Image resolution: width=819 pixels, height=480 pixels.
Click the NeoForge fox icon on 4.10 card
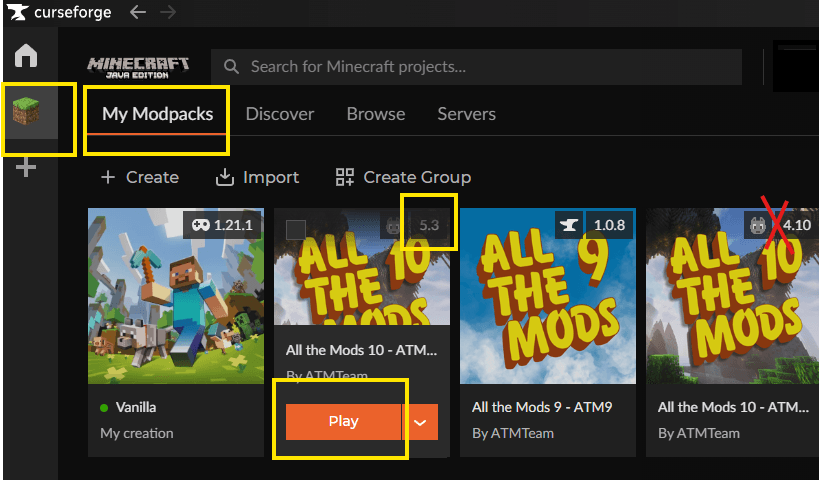(757, 225)
